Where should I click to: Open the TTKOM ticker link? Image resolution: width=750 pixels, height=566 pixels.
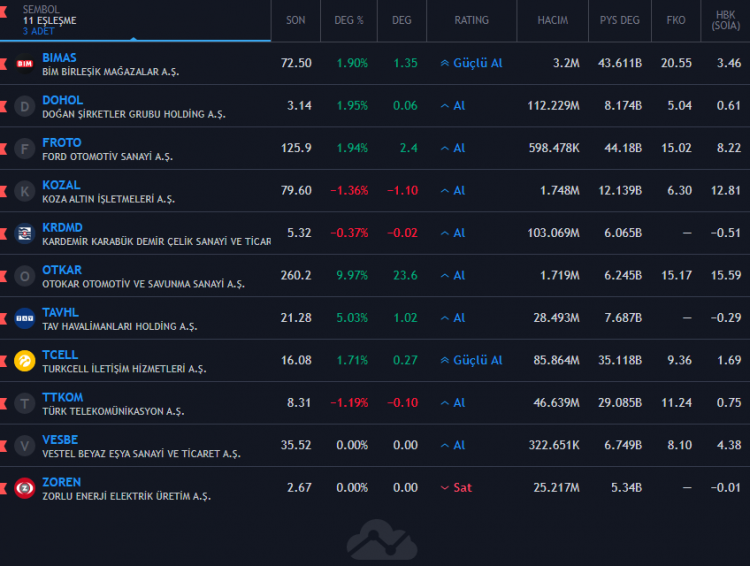(x=63, y=398)
